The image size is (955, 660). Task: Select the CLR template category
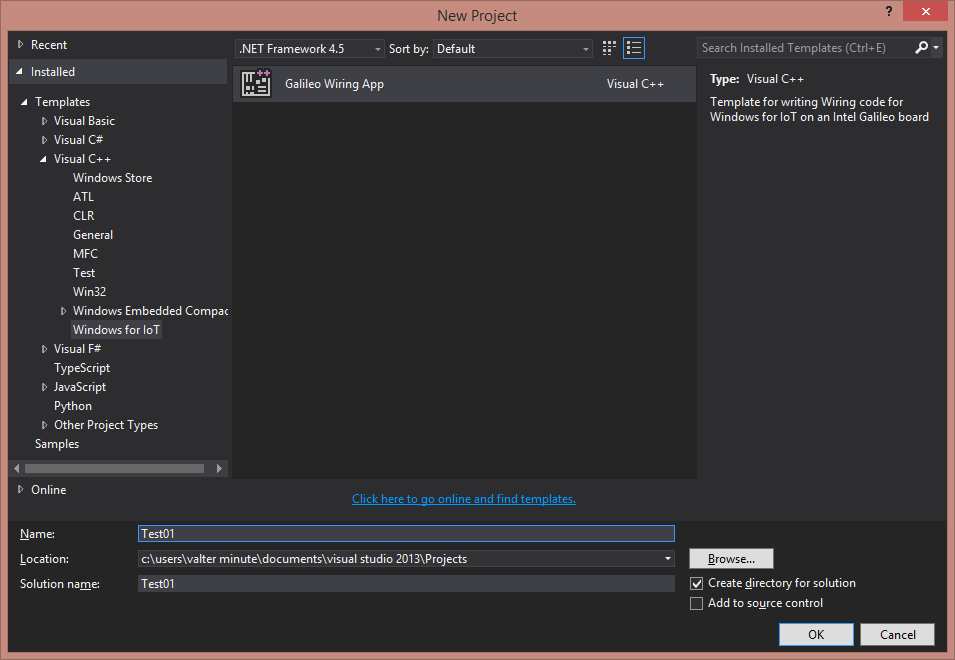pos(83,216)
